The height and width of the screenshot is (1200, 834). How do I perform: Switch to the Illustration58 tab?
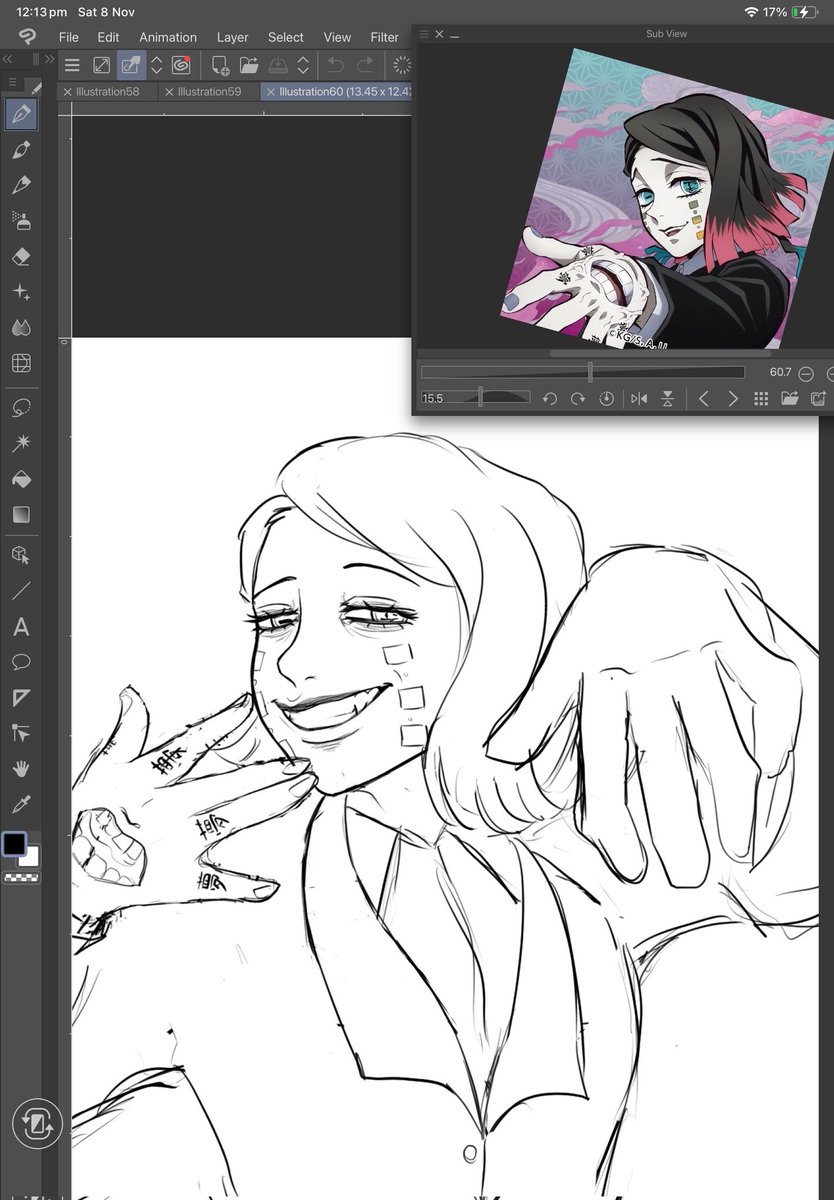click(x=107, y=91)
